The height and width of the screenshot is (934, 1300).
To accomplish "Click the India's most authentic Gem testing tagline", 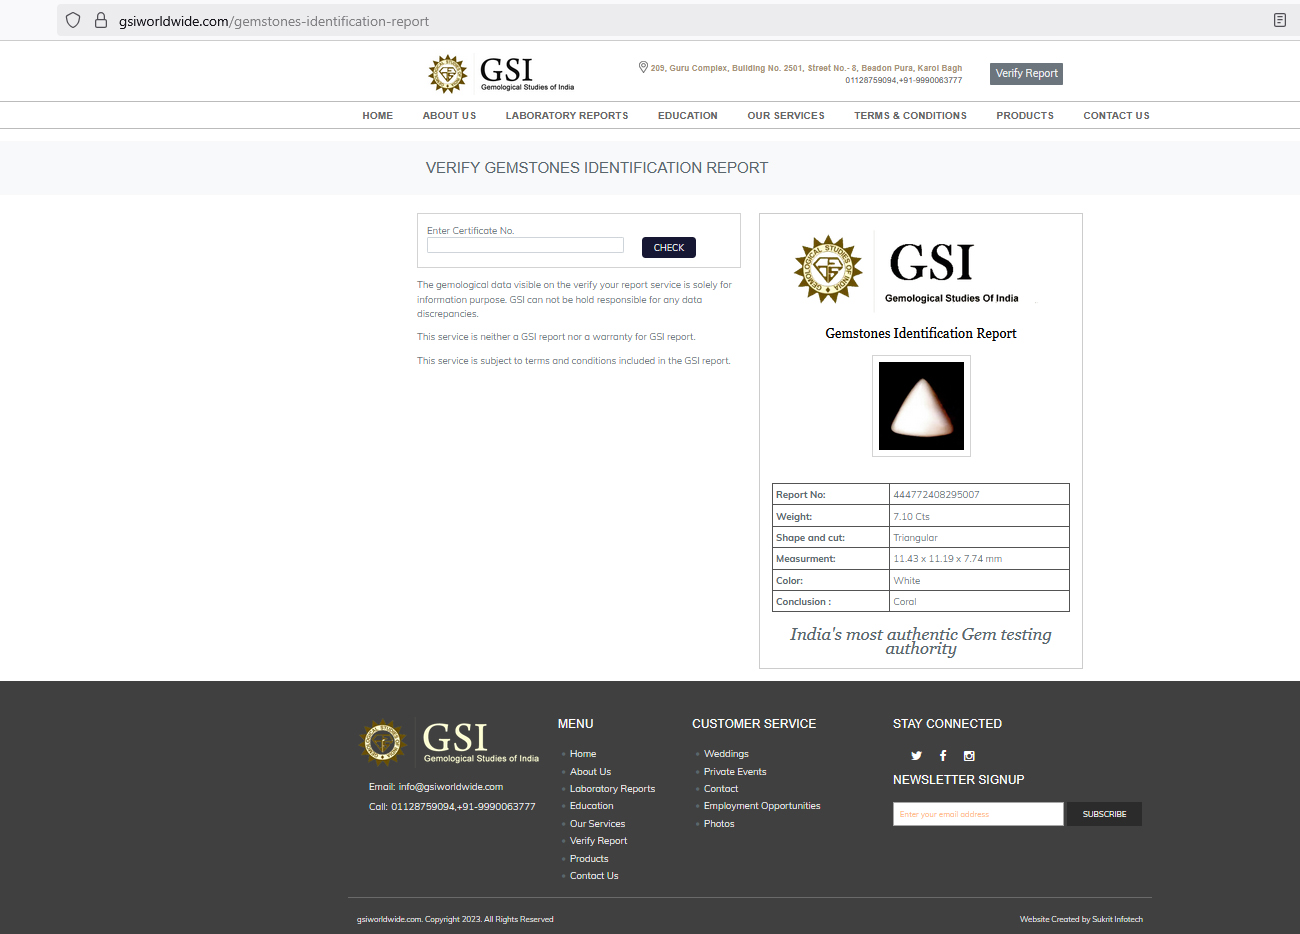I will (921, 641).
